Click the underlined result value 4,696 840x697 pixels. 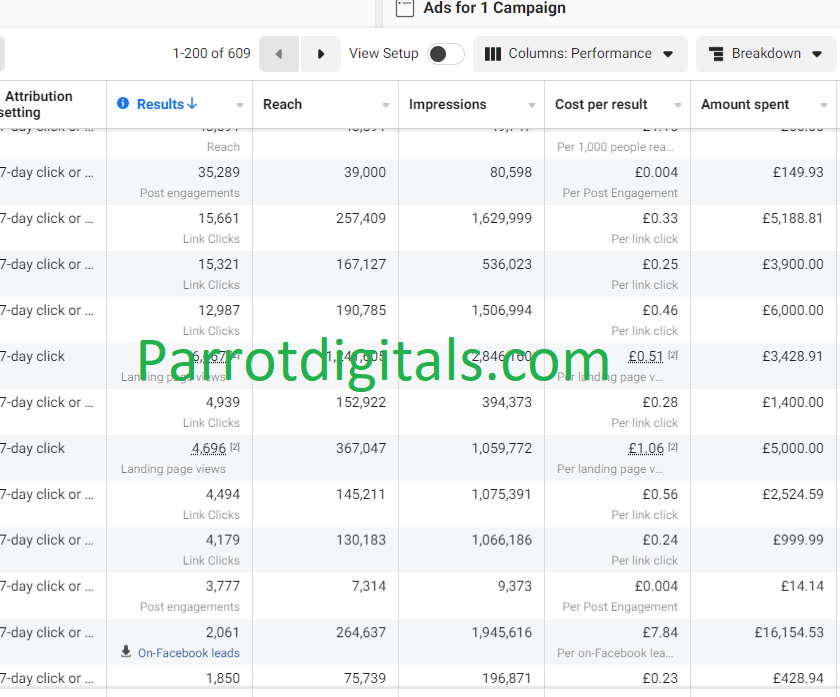209,448
